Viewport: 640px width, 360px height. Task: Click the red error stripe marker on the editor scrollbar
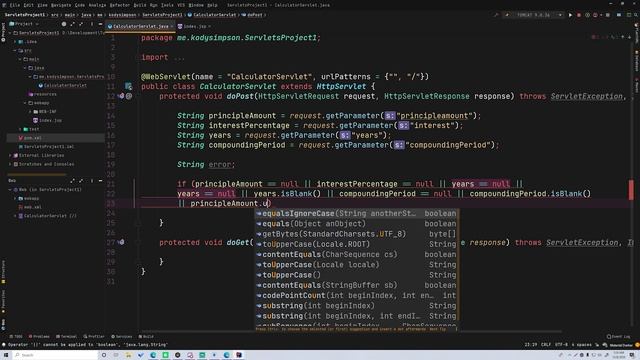[x=631, y=190]
